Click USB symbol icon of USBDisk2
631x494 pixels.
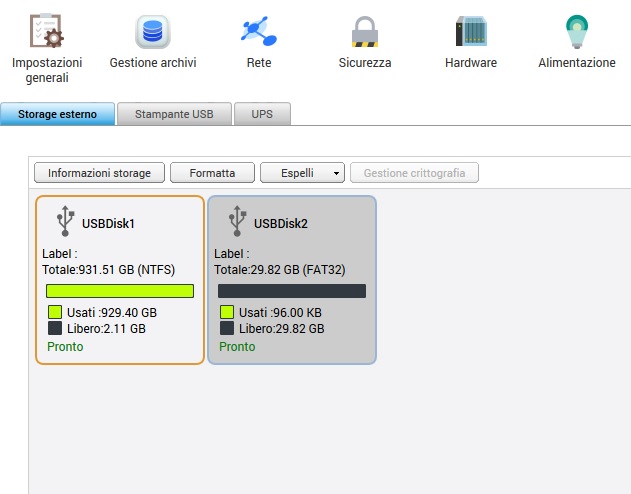point(237,221)
